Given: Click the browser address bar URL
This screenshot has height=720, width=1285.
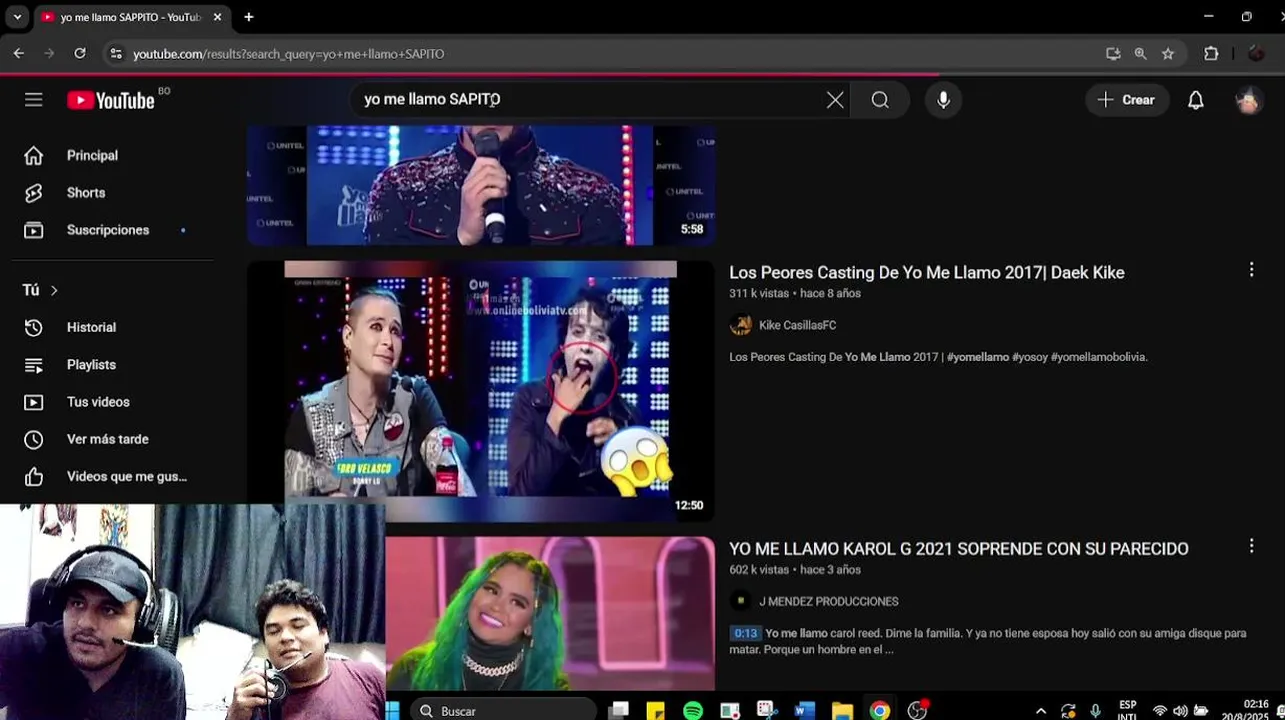Looking at the screenshot, I should coord(289,54).
